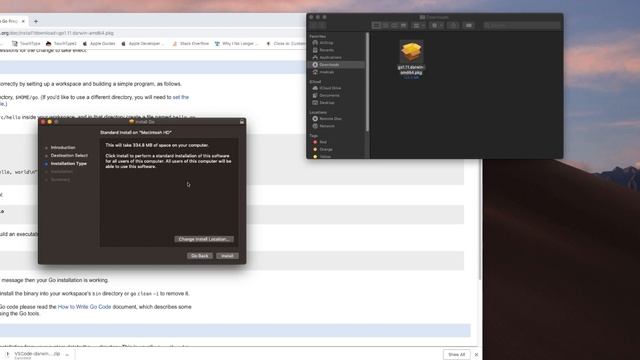
Task: Click the Finder sidebar scrollbar
Action: pos(367,82)
